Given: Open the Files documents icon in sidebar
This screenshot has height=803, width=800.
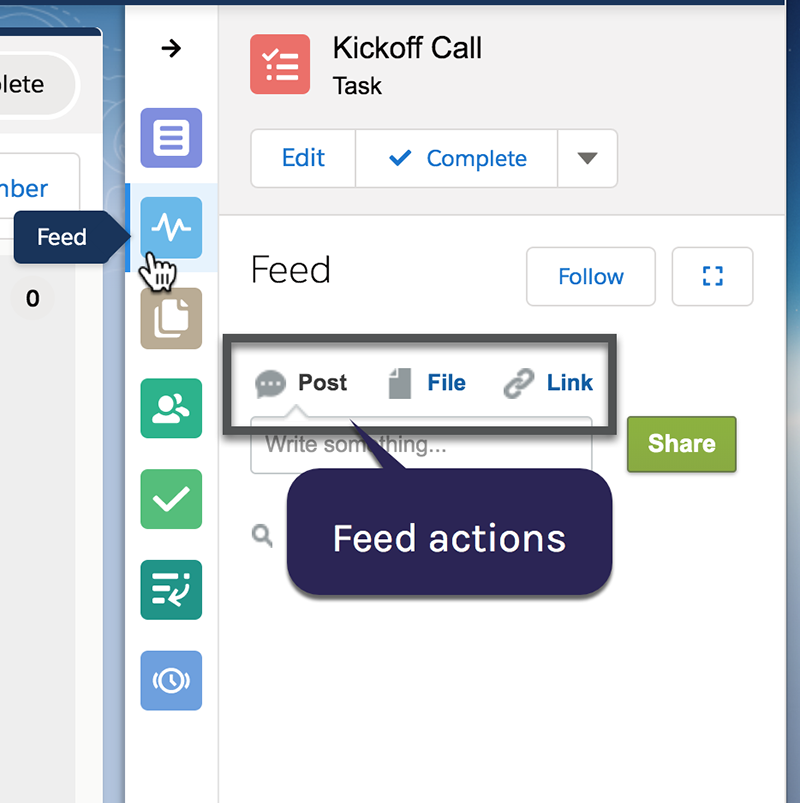Looking at the screenshot, I should coord(171,318).
